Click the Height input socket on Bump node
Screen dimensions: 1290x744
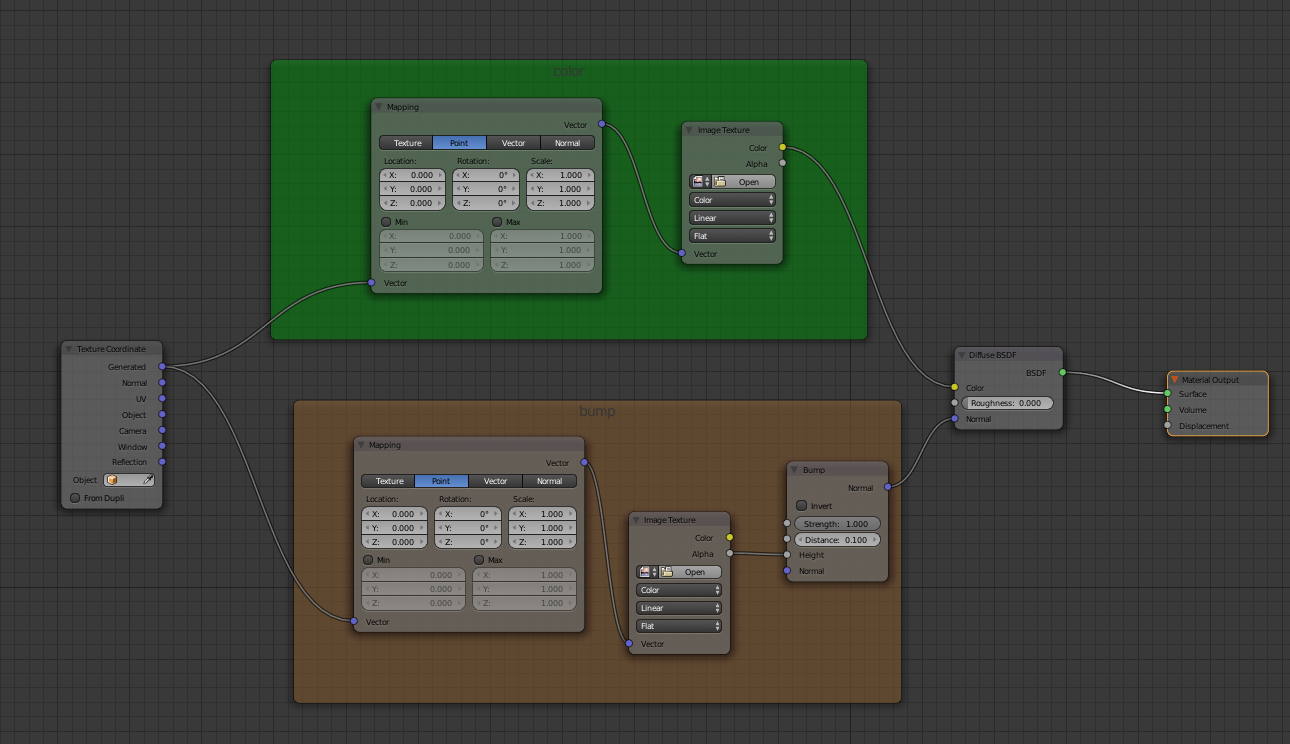coord(788,555)
